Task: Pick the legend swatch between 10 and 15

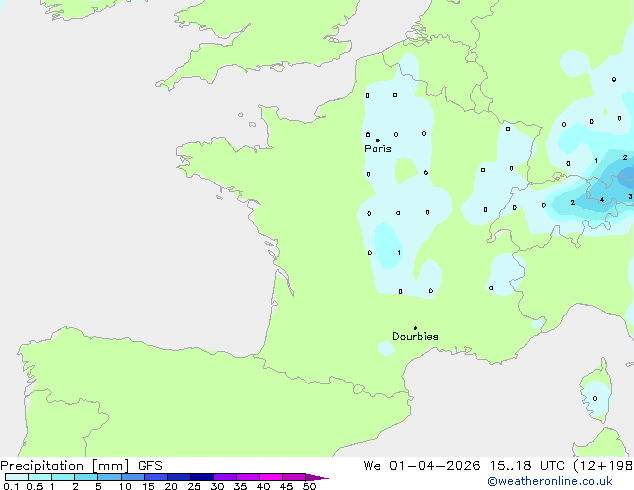Action: (x=133, y=478)
